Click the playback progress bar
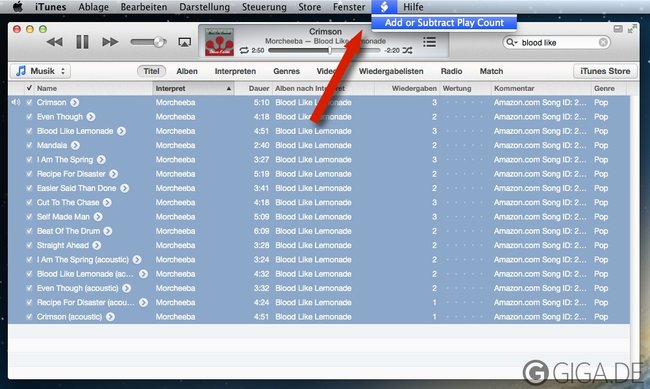 click(x=324, y=50)
